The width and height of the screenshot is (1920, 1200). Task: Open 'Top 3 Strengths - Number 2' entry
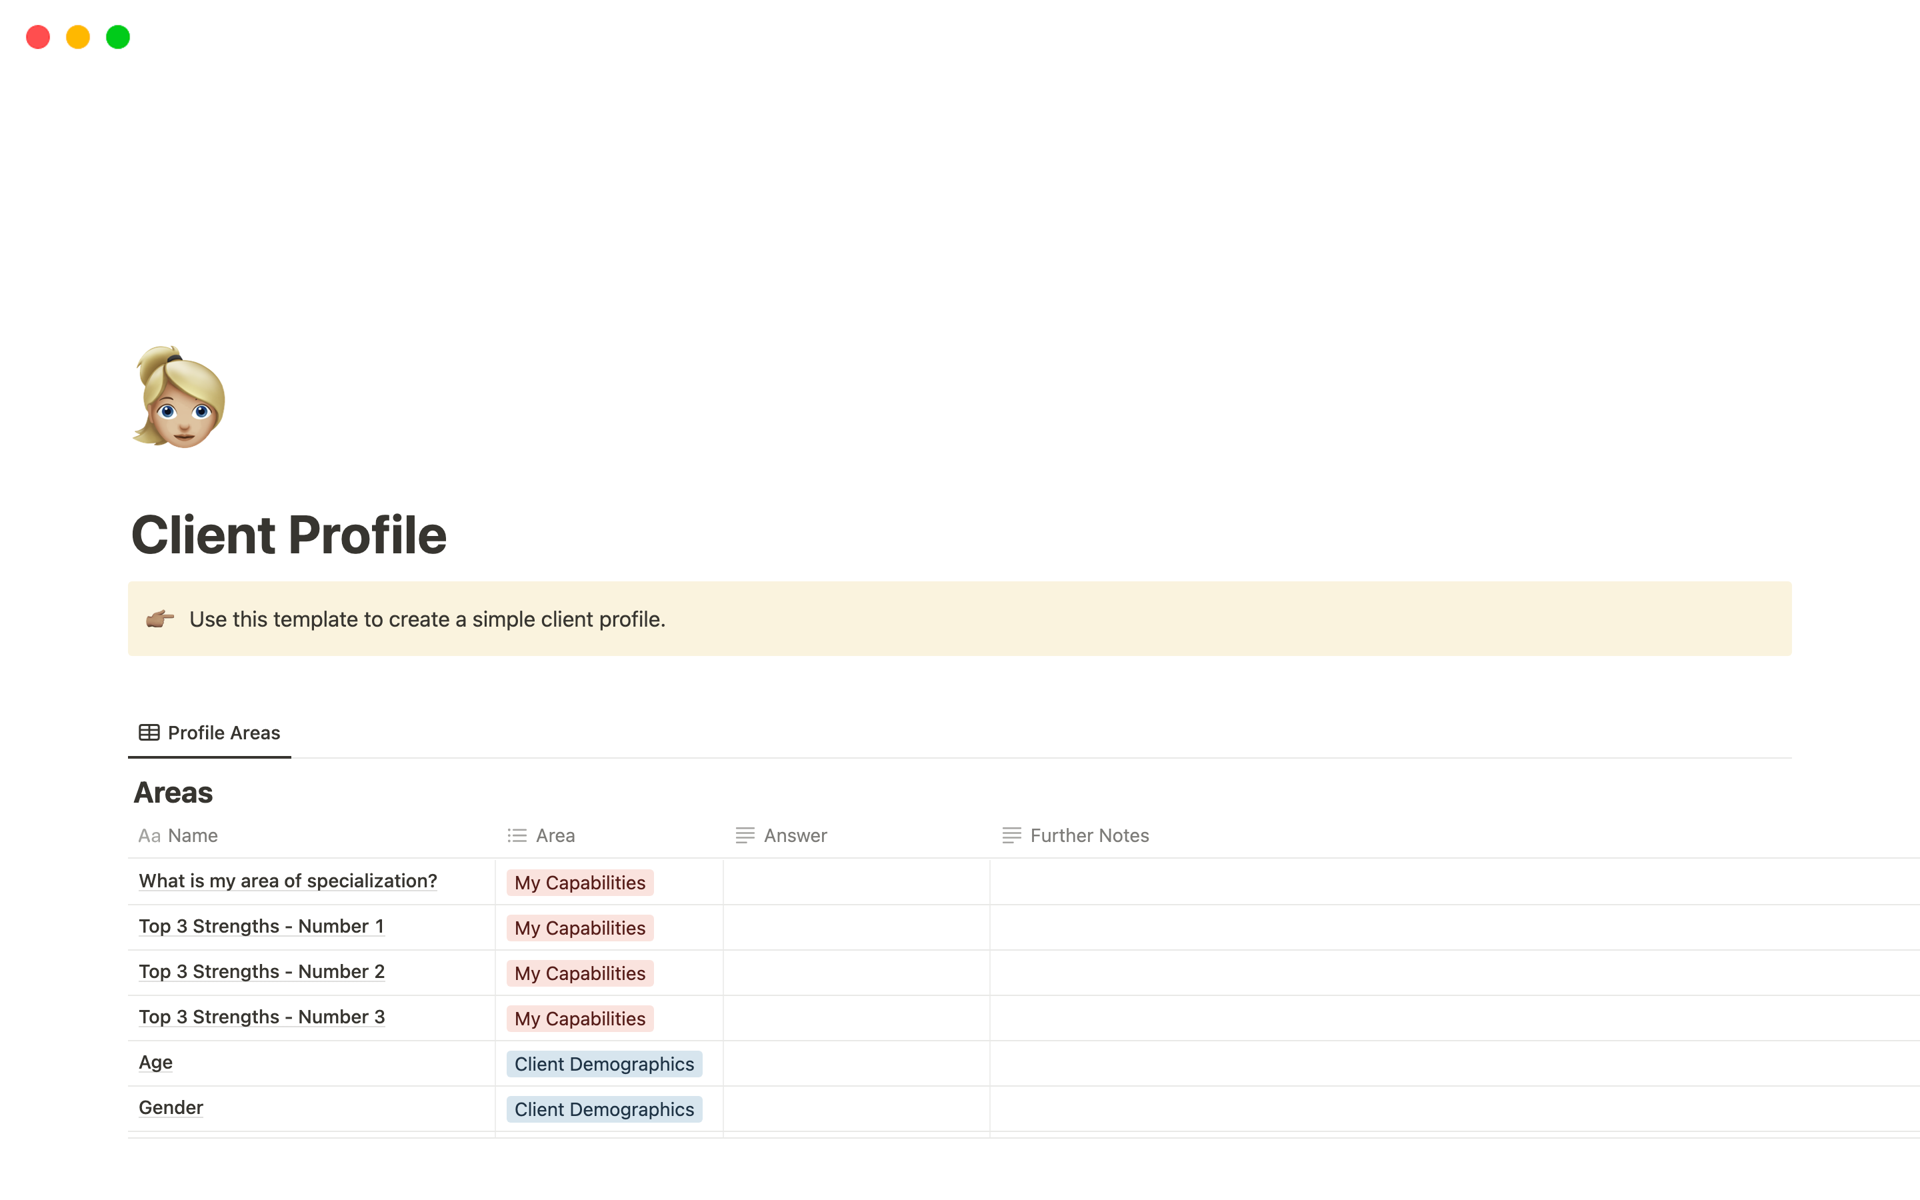261,972
